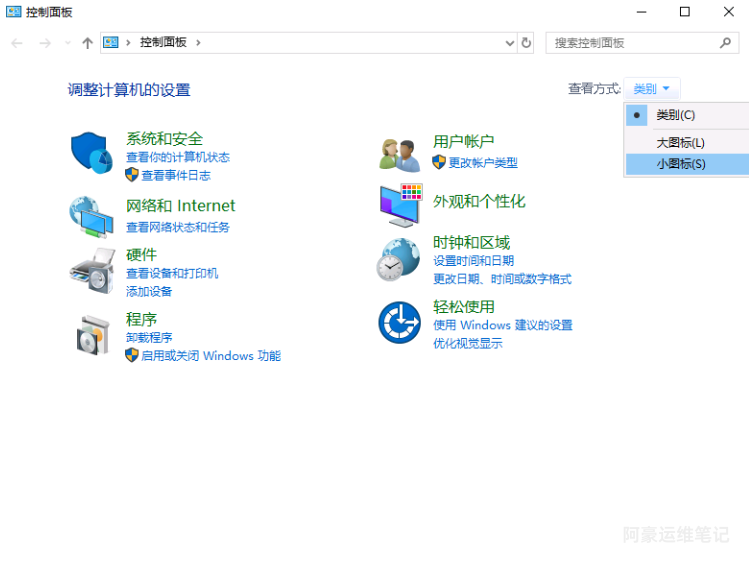Select the 类别(C) view option
Viewport: 749px width, 561px height.
pos(675,115)
